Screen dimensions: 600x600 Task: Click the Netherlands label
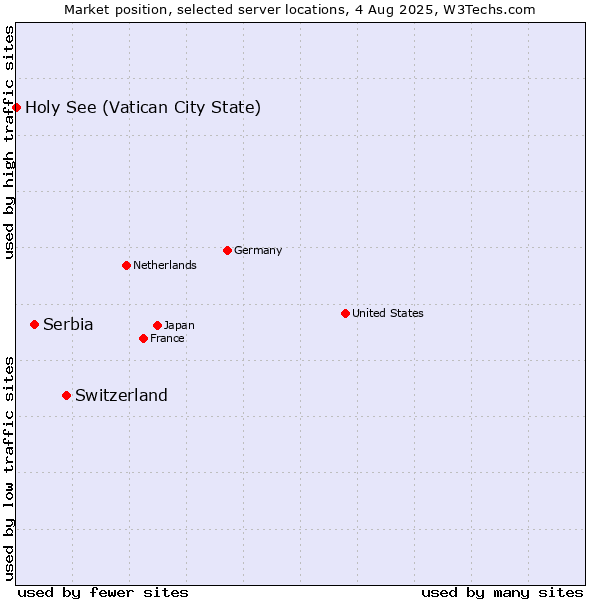tap(165, 265)
